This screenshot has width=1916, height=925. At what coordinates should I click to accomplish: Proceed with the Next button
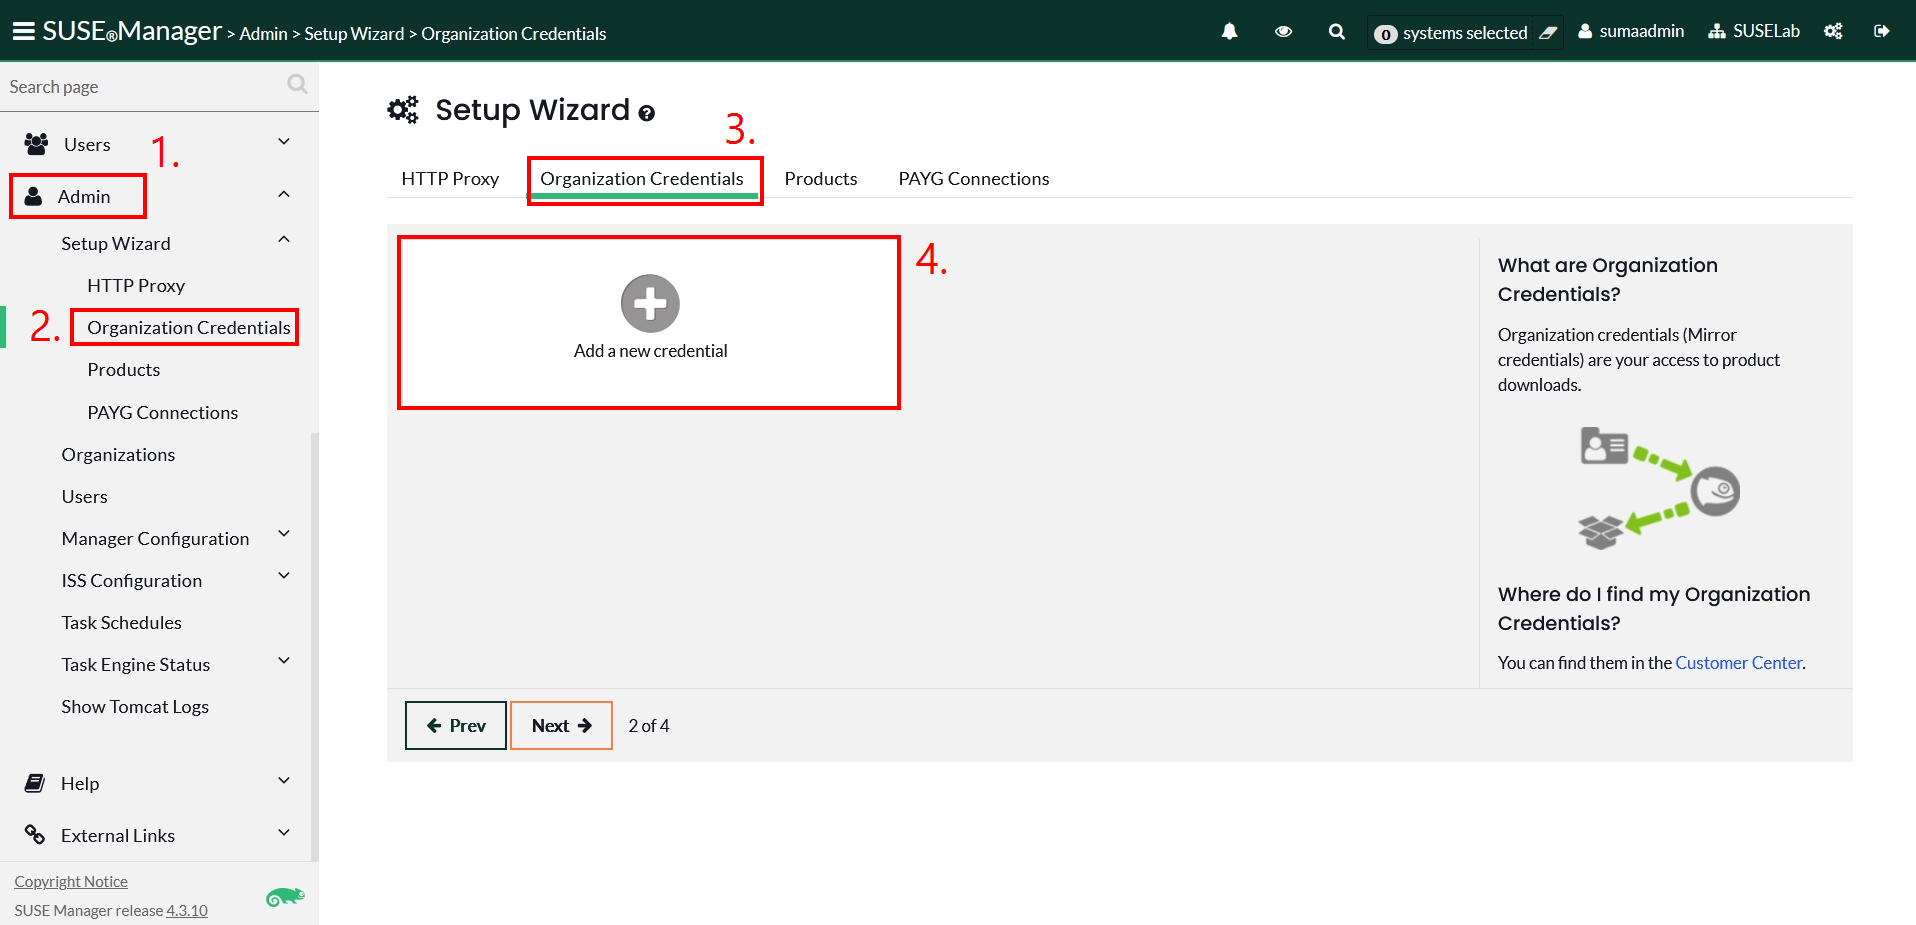pyautogui.click(x=561, y=726)
